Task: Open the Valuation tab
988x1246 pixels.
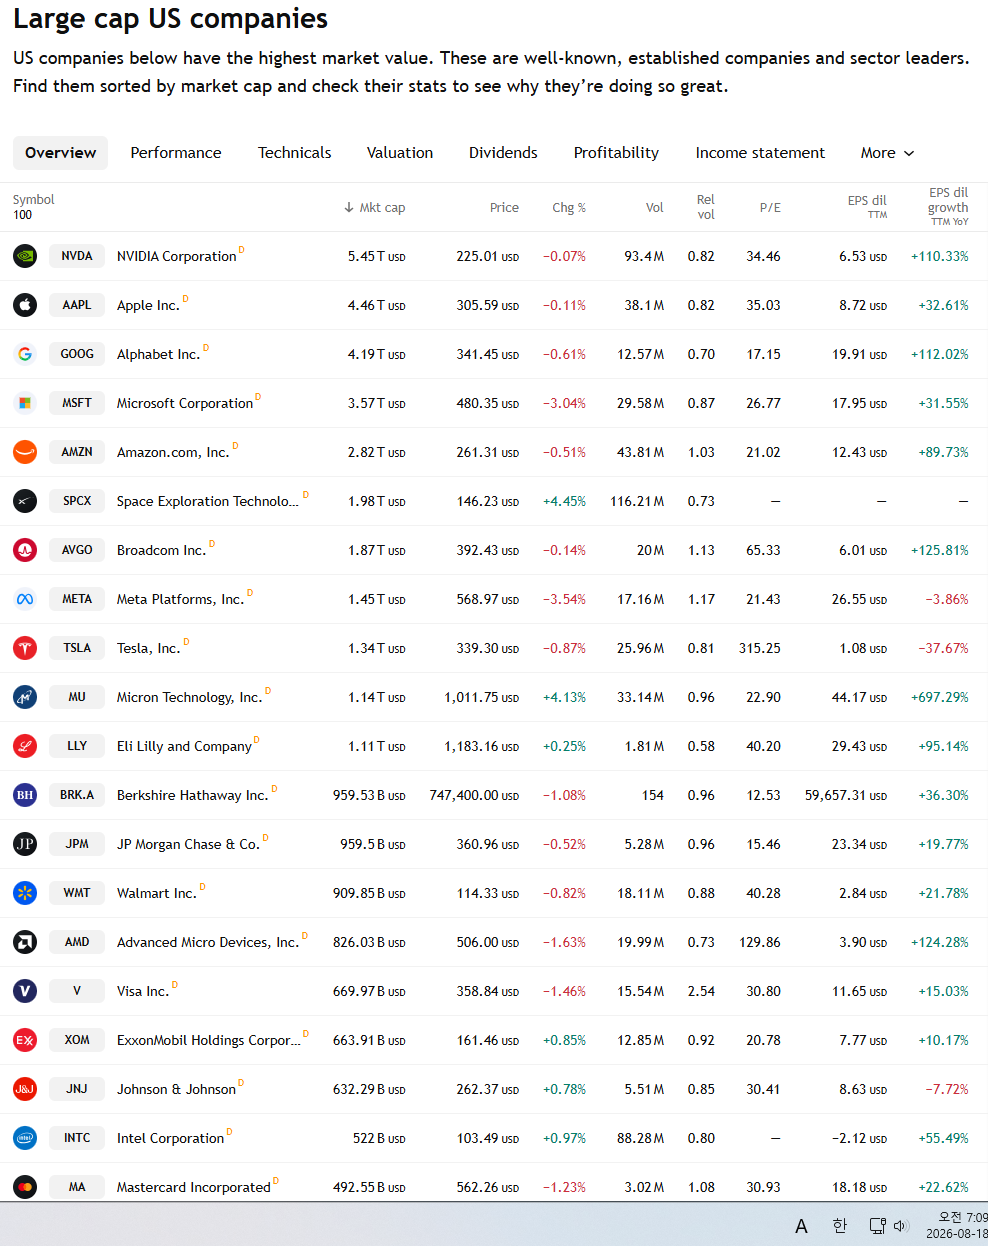Action: [400, 153]
